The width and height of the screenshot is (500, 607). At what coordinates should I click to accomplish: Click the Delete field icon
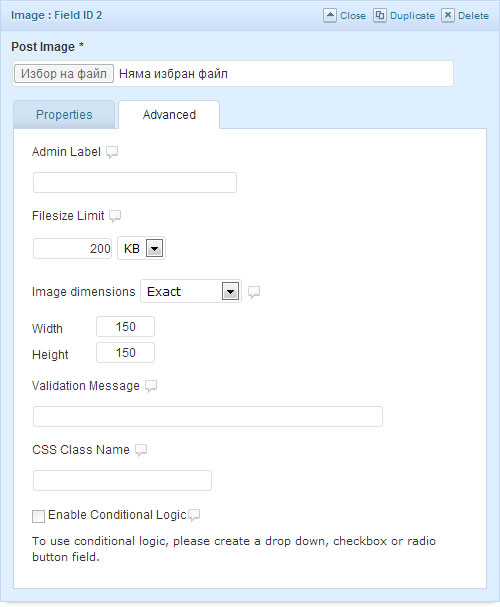(x=448, y=15)
